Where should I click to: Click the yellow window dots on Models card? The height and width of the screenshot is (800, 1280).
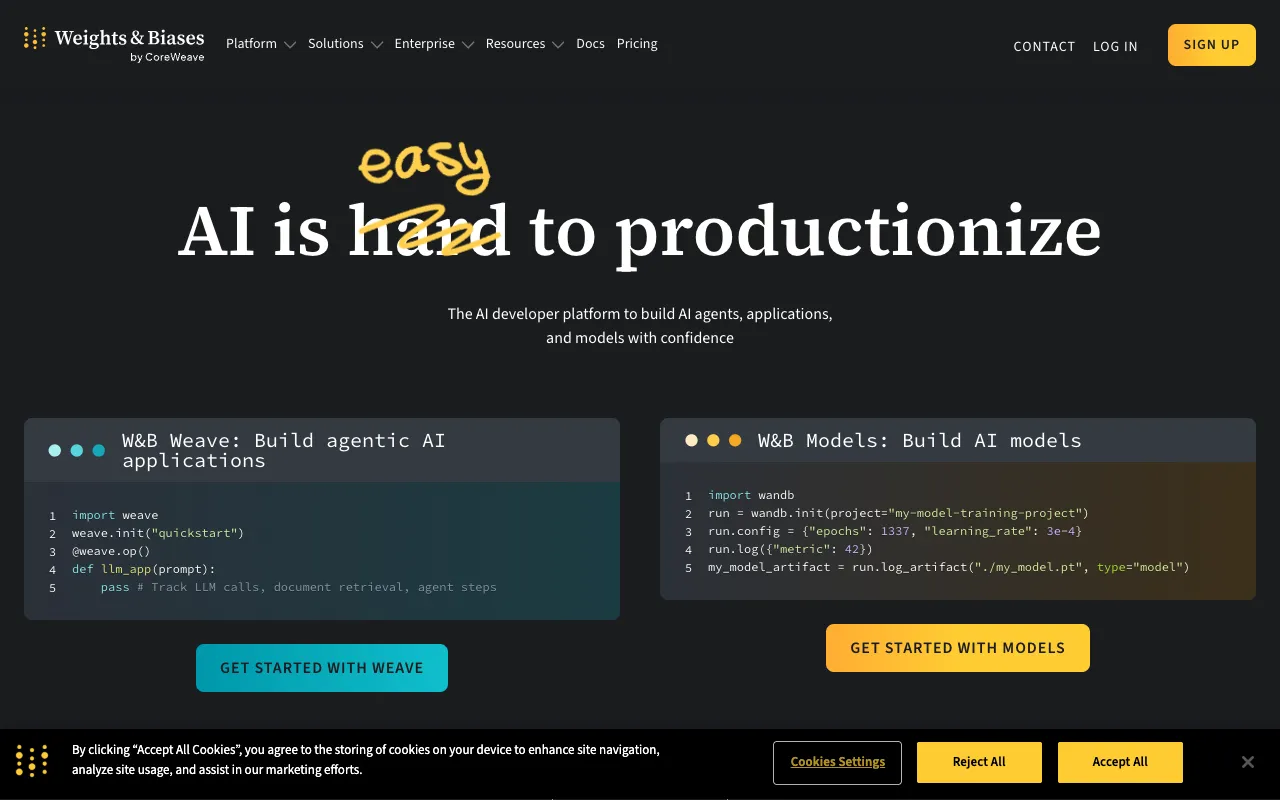point(713,440)
